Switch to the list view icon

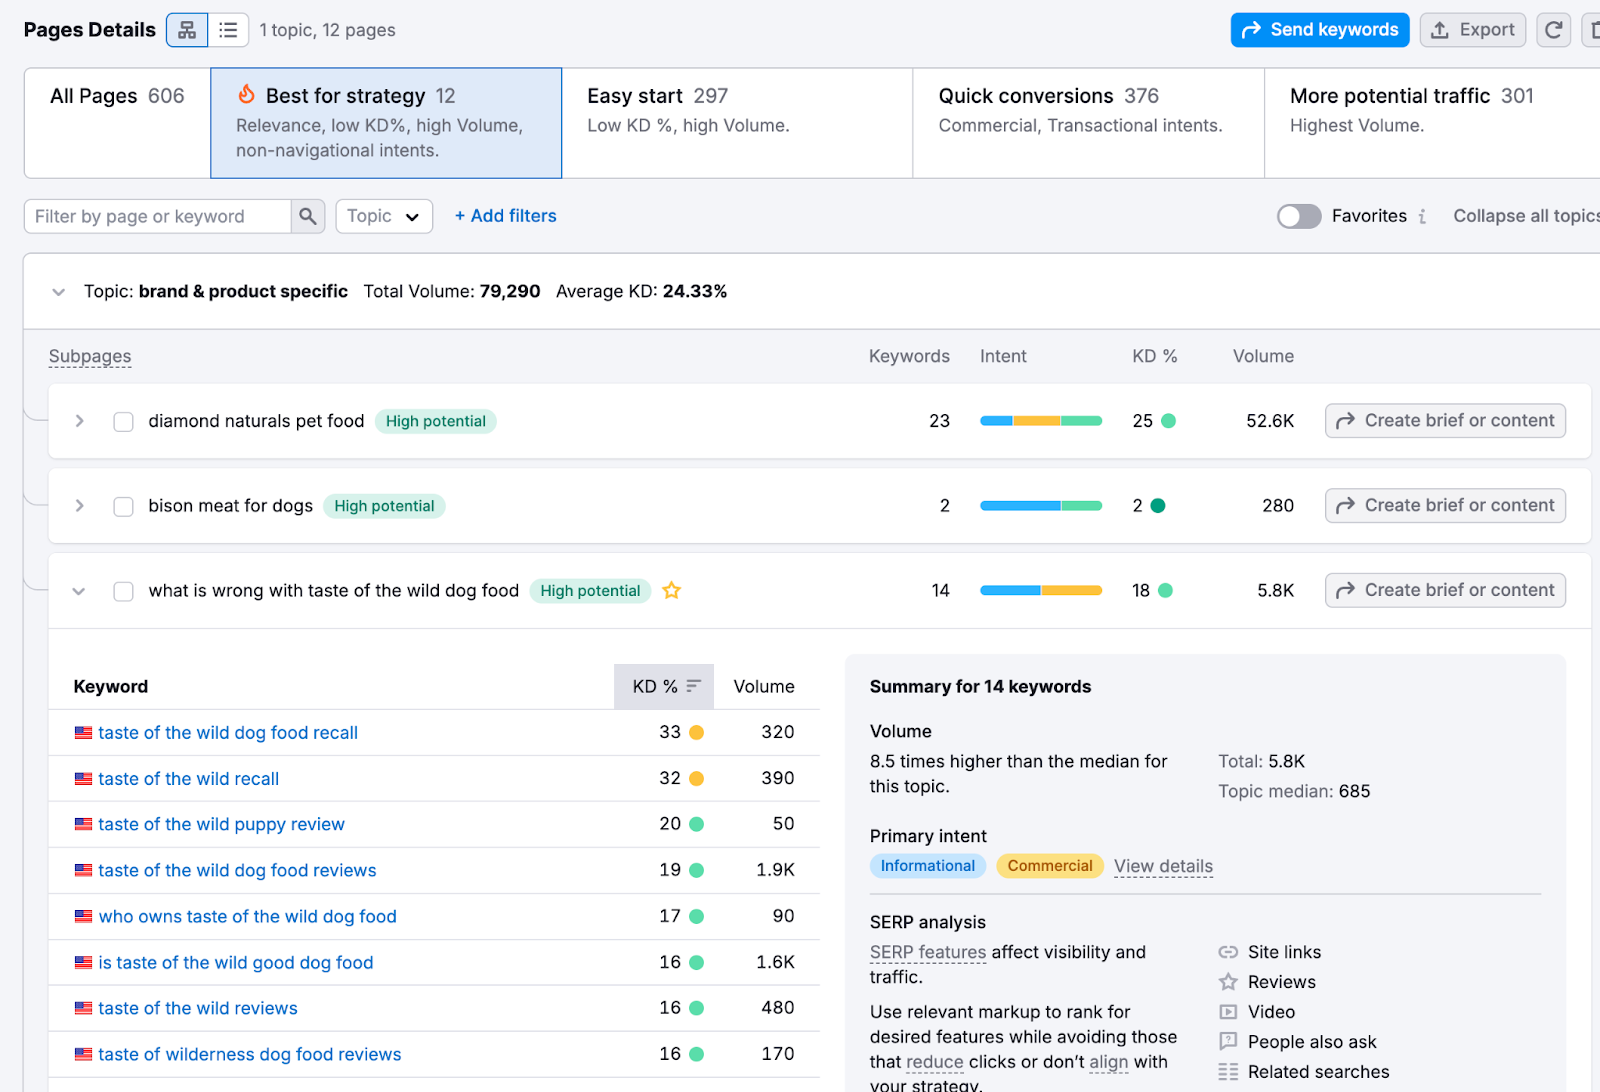coord(228,30)
